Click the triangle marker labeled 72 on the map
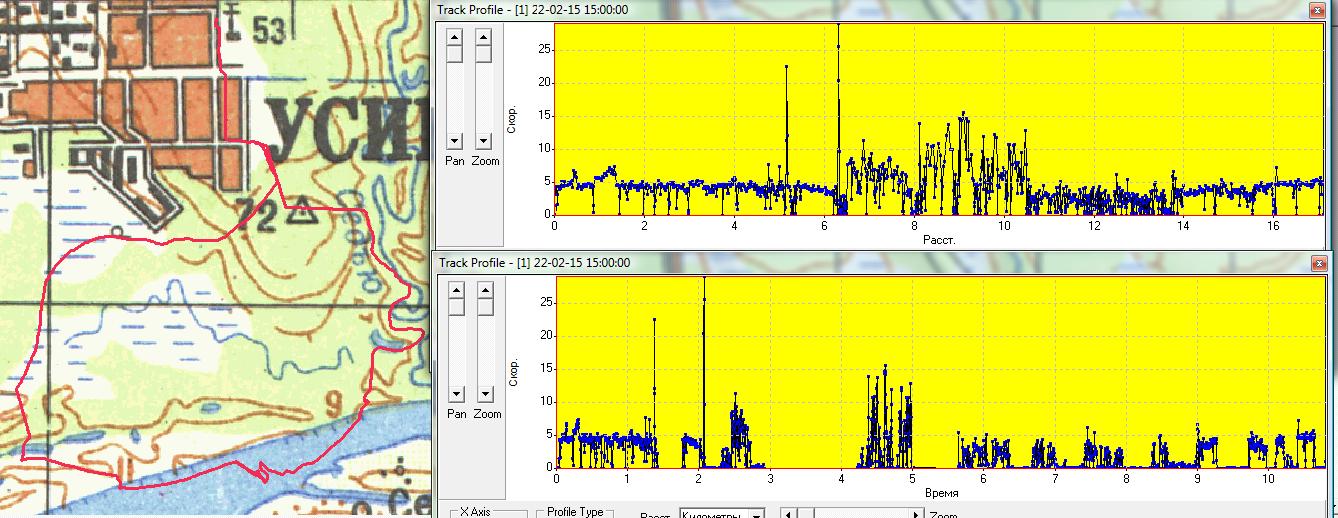 pyautogui.click(x=304, y=212)
